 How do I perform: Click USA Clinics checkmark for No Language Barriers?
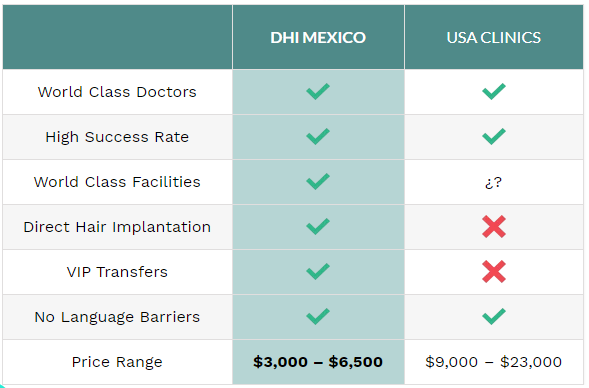[x=494, y=317]
